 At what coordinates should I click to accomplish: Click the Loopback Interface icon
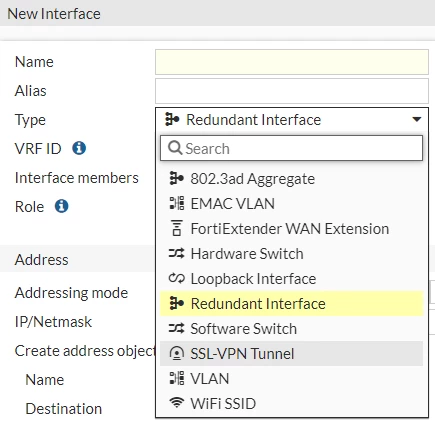coord(176,278)
